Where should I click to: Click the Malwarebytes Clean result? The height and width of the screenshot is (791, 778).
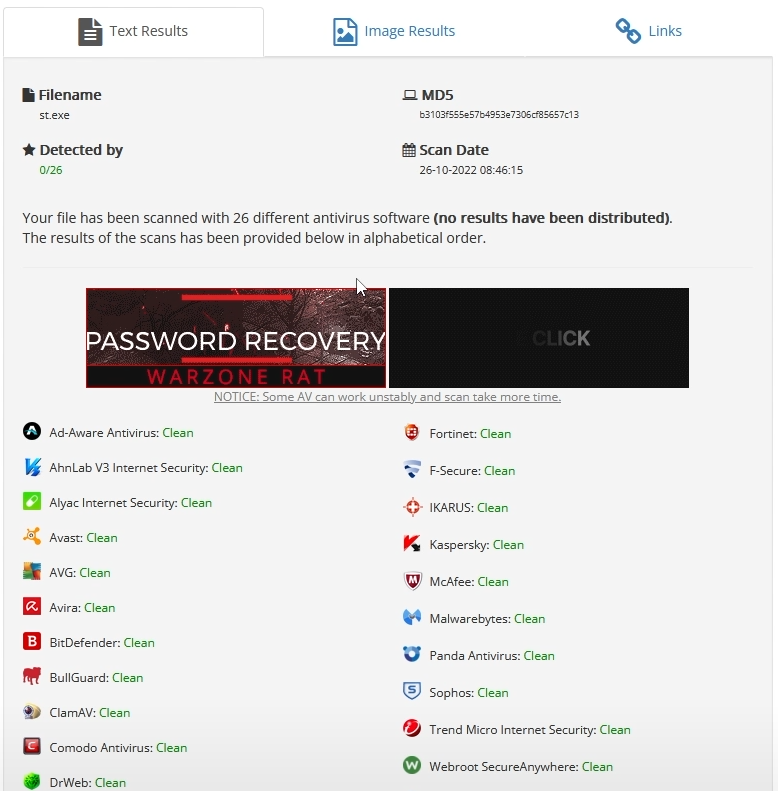pos(530,619)
